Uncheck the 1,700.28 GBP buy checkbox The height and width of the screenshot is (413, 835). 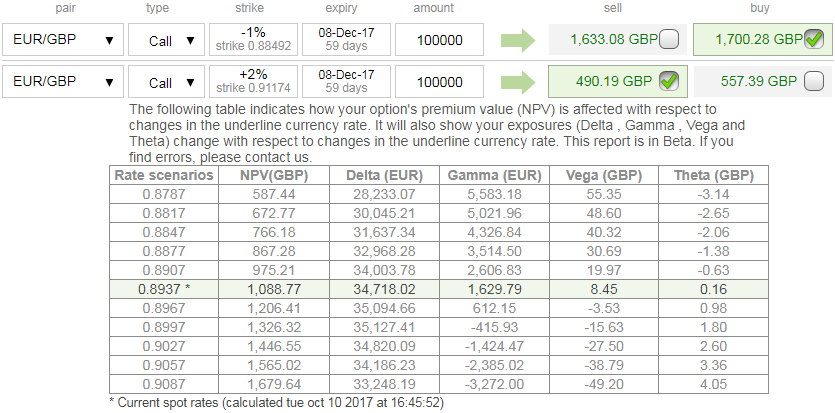point(813,40)
